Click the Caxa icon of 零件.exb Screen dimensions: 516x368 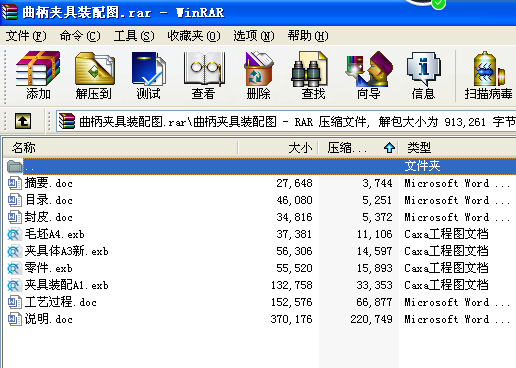coord(14,268)
